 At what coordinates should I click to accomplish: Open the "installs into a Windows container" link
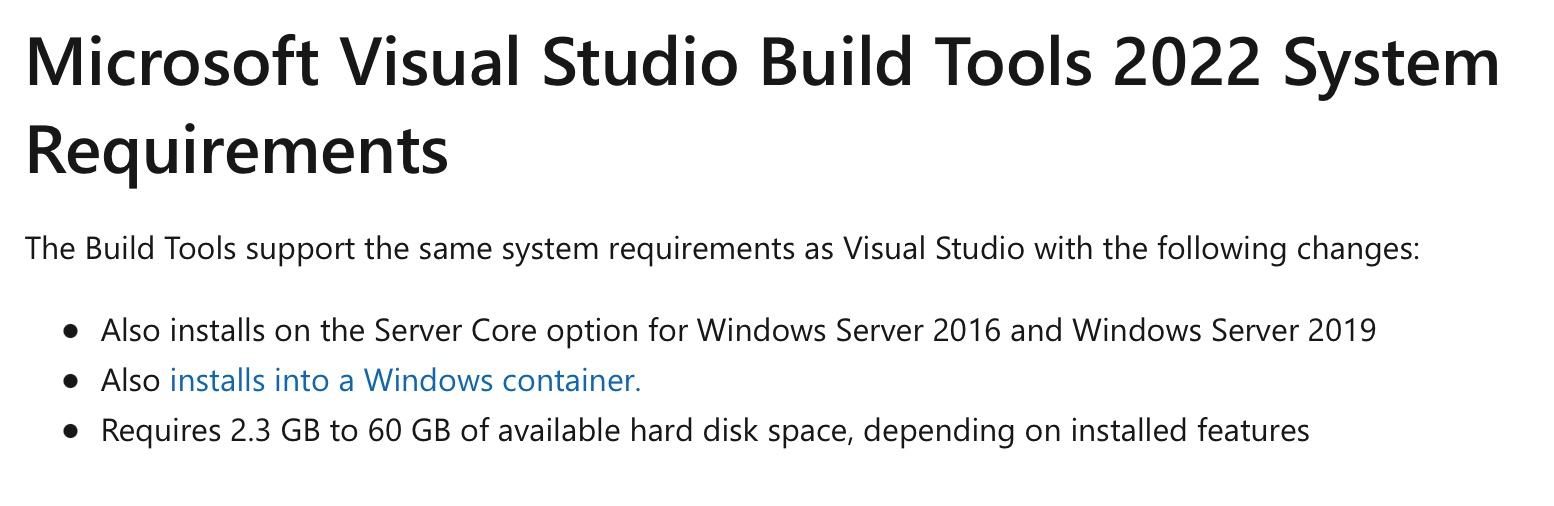(405, 380)
